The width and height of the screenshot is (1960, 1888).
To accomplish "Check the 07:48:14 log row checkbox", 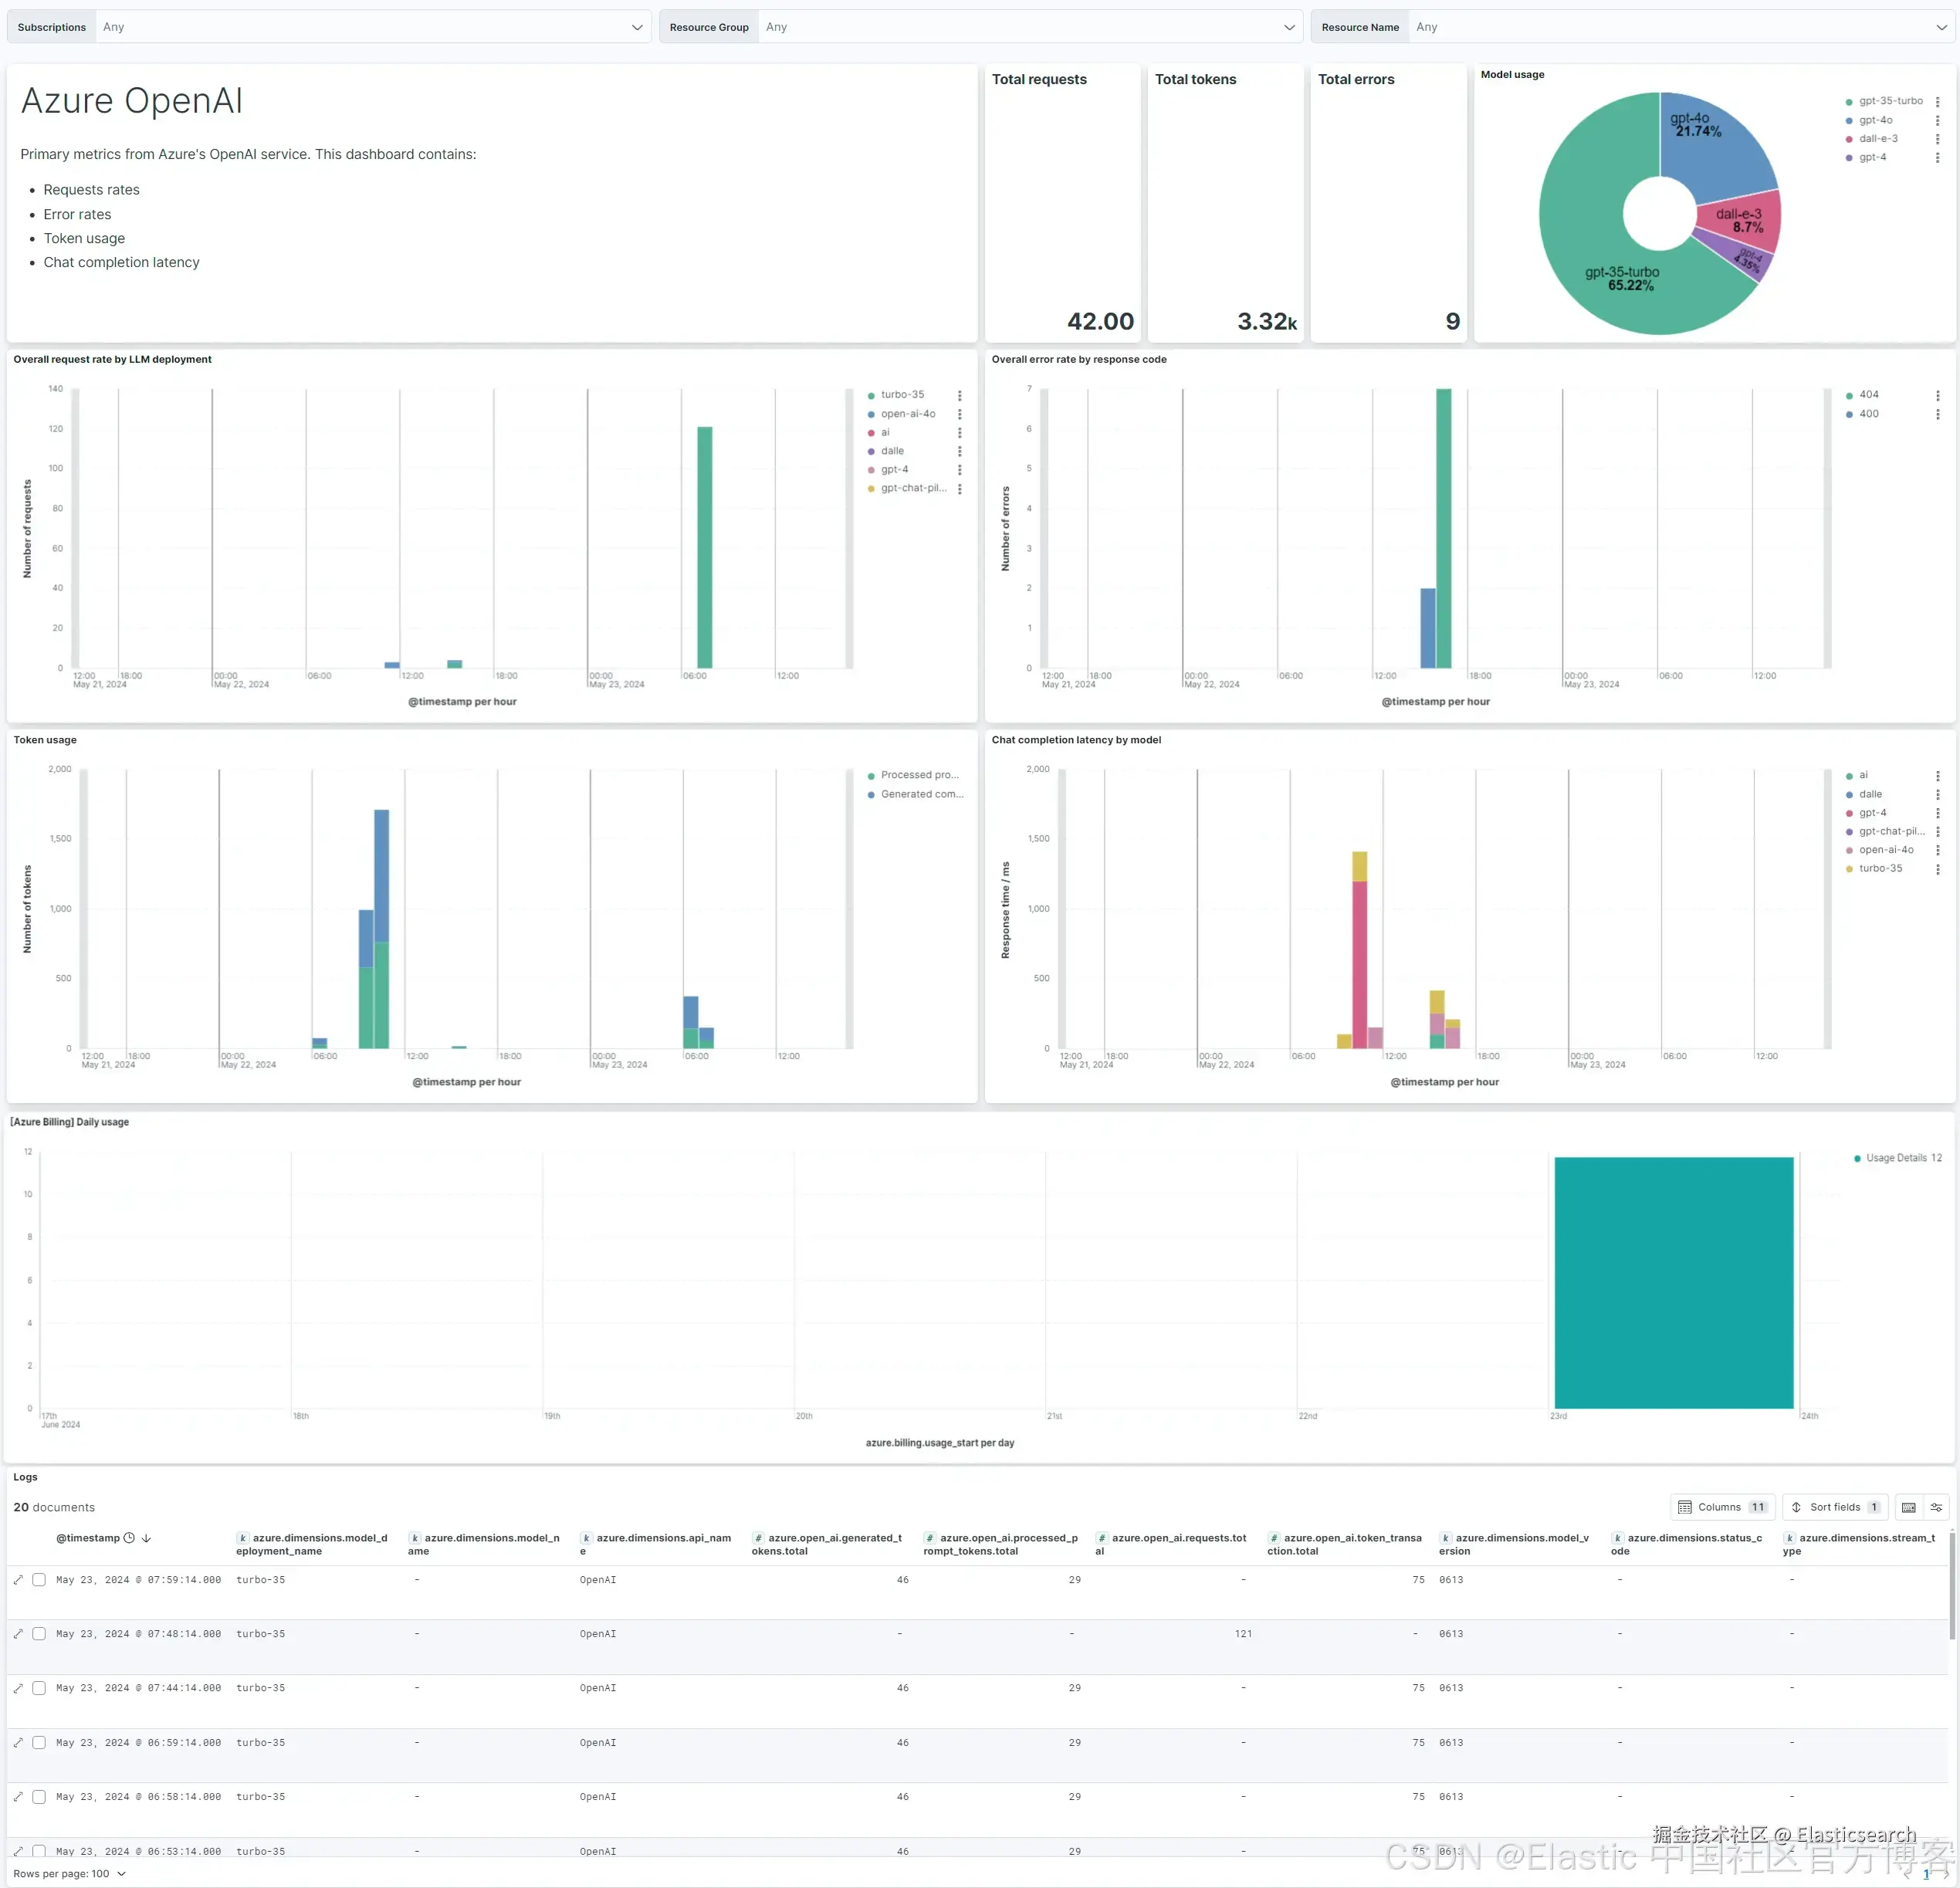I will (39, 1634).
